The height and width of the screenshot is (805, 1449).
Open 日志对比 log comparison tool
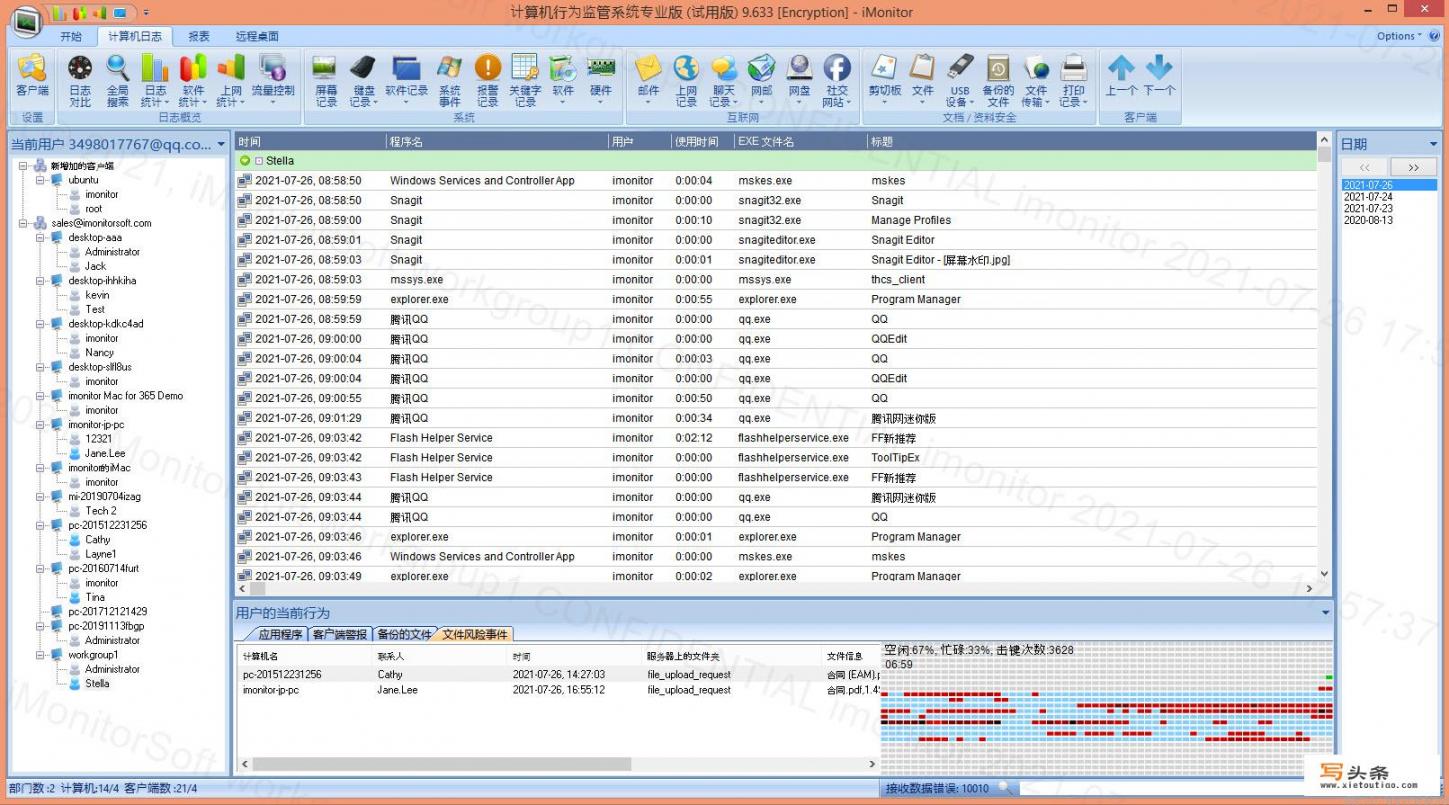80,79
